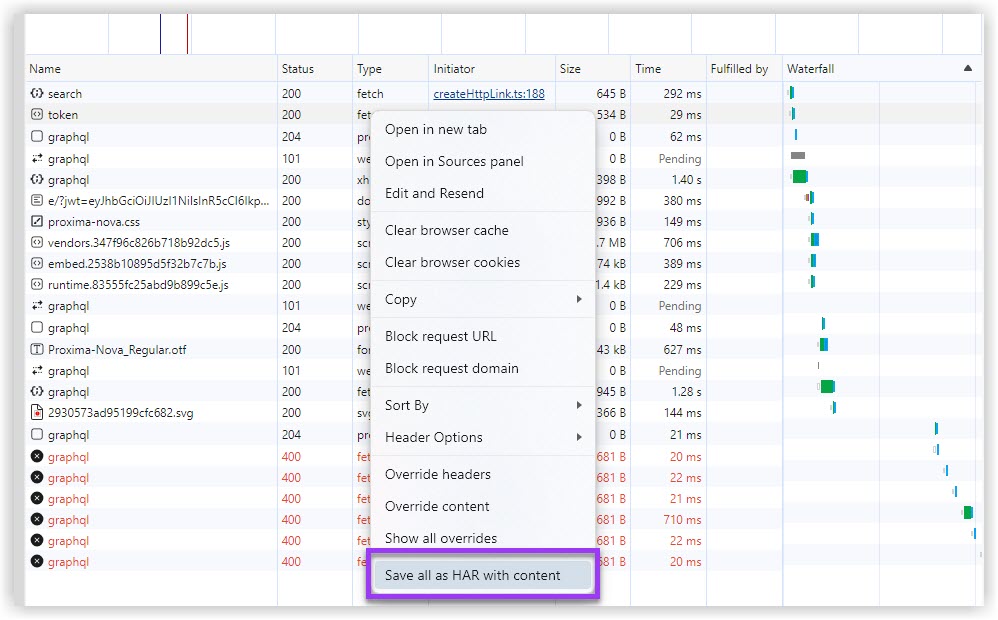This screenshot has height=620, width=998.
Task: Click the blue timeline marker in overview
Action: pyautogui.click(x=160, y=34)
